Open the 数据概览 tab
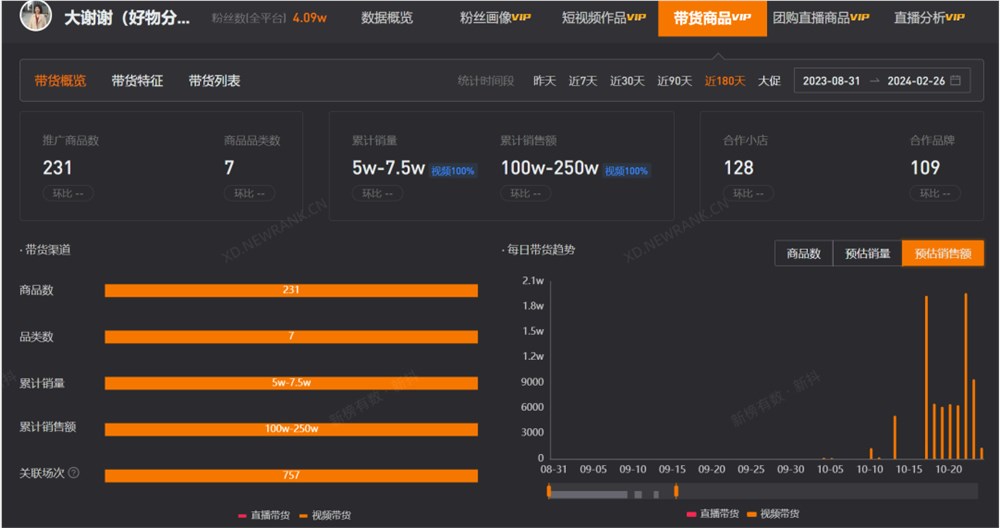1000x528 pixels. (x=386, y=18)
